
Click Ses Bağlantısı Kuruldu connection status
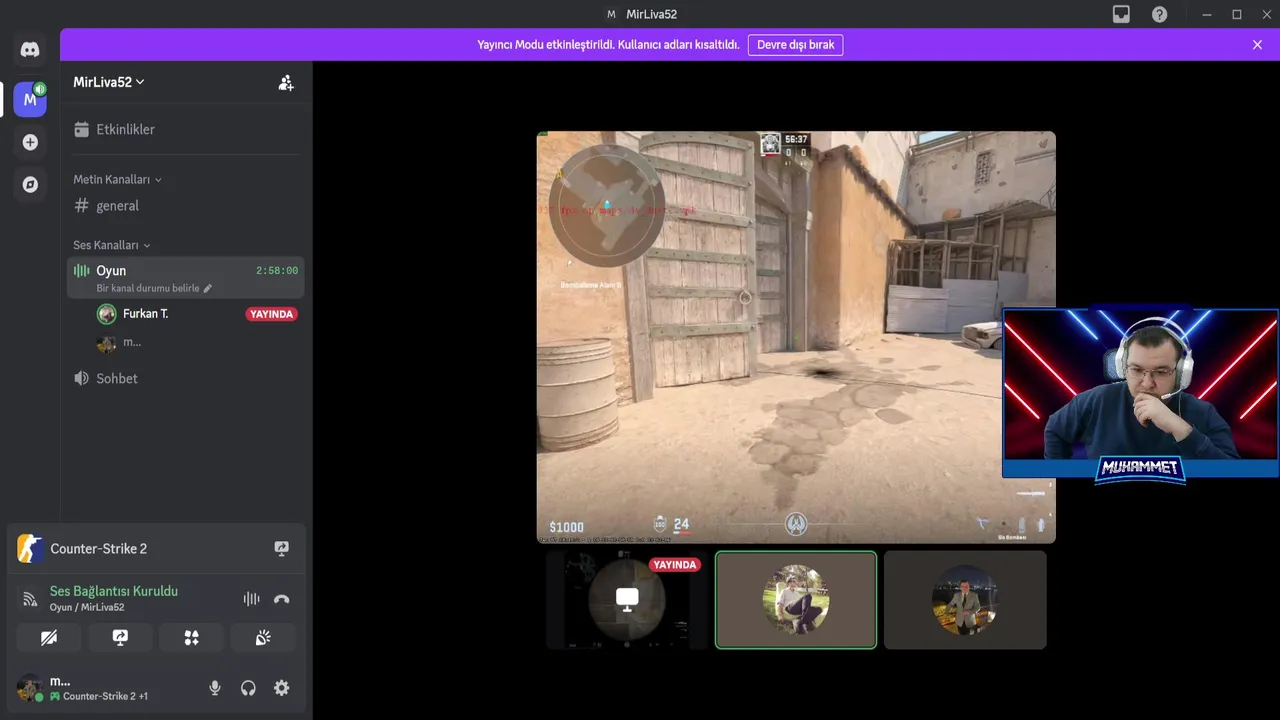click(114, 591)
